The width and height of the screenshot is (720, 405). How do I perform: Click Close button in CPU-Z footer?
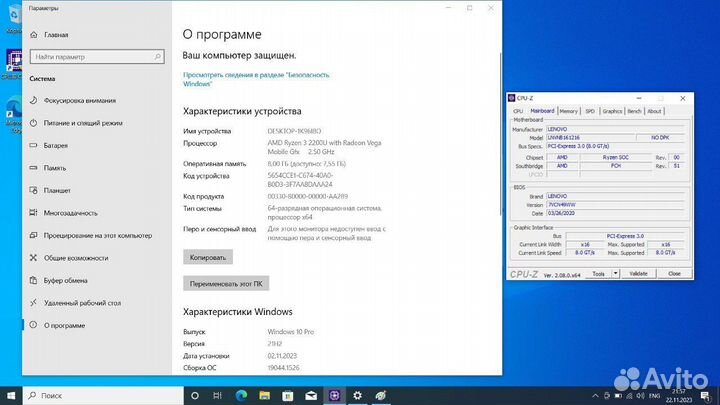coord(674,274)
